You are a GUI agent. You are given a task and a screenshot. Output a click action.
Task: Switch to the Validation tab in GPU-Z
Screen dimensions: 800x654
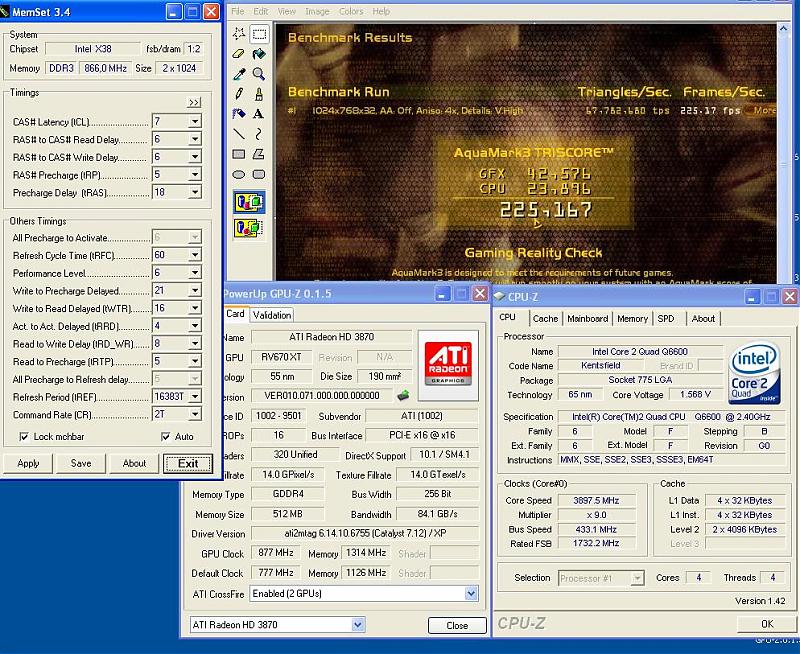point(272,315)
